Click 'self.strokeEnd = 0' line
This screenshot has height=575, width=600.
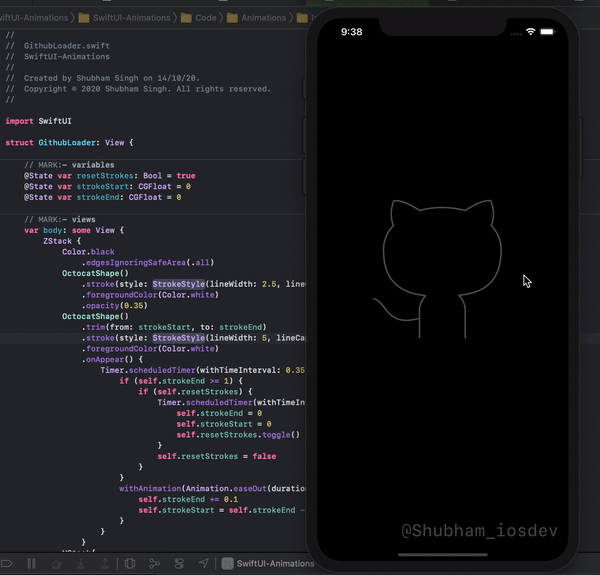[219, 413]
